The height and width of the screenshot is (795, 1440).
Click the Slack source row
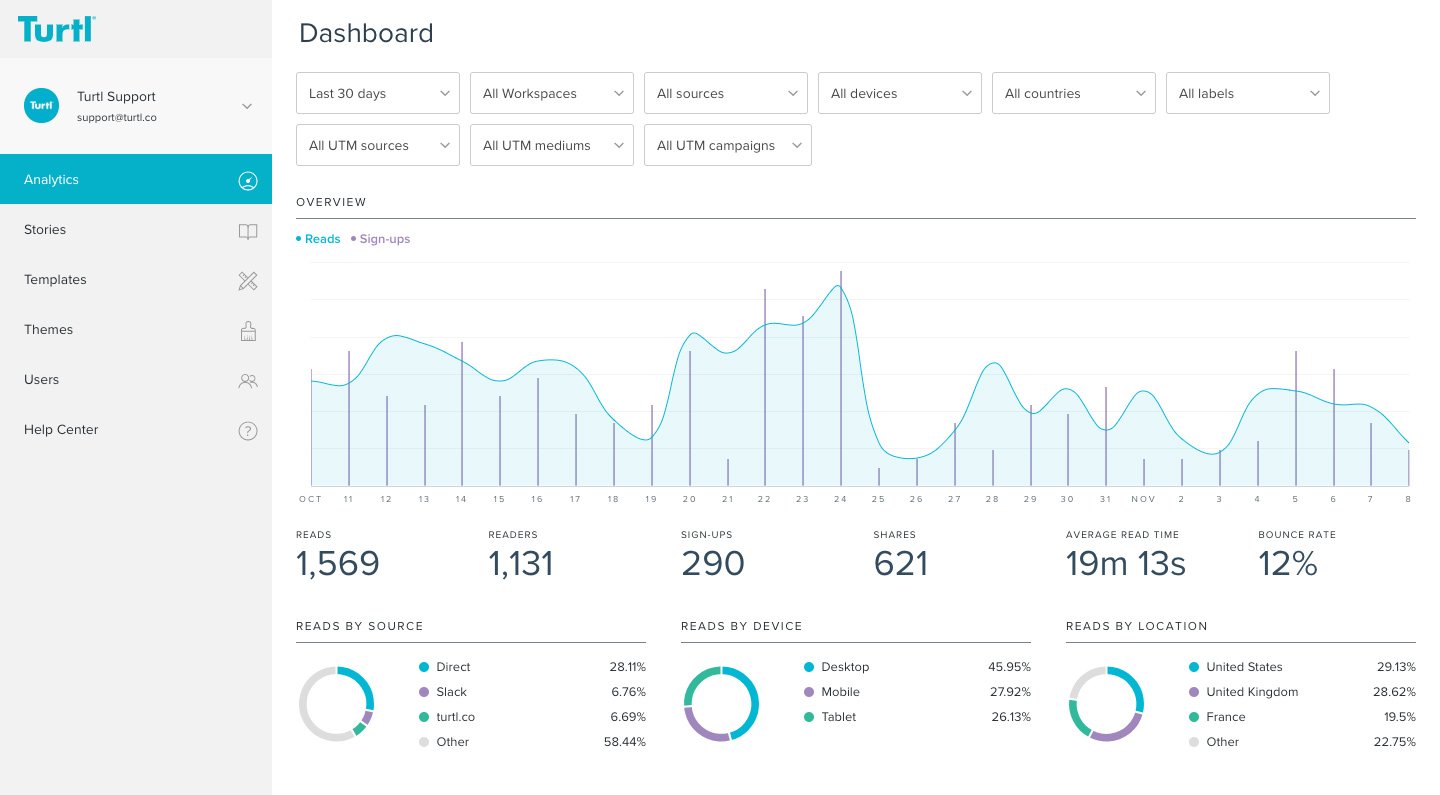(532, 692)
